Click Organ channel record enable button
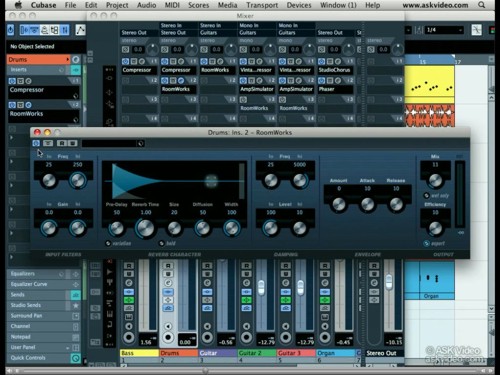The image size is (500, 375). (325, 338)
